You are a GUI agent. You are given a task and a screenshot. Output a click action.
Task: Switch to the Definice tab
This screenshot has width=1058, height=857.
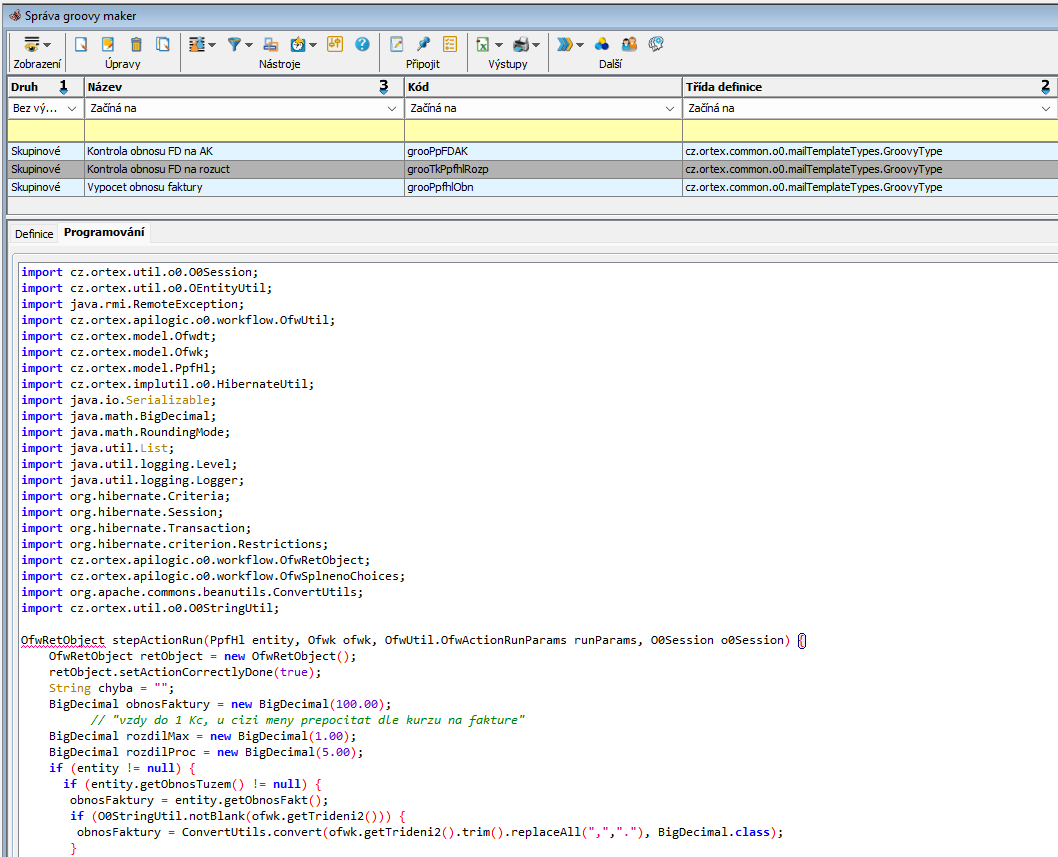(34, 233)
